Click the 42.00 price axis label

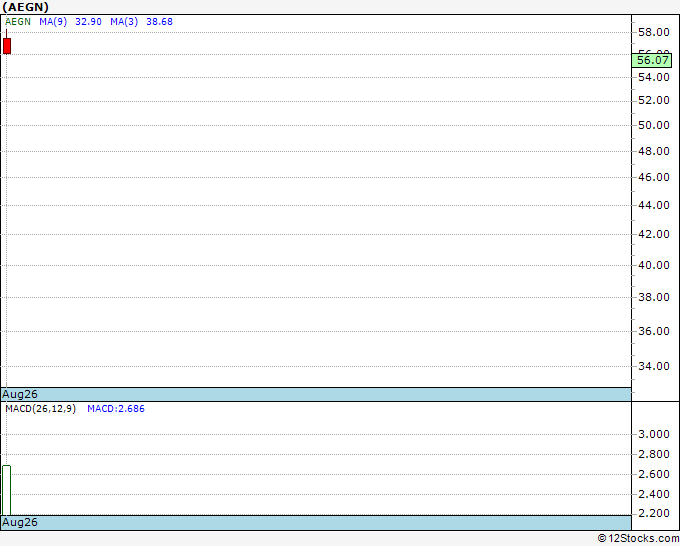[x=654, y=234]
